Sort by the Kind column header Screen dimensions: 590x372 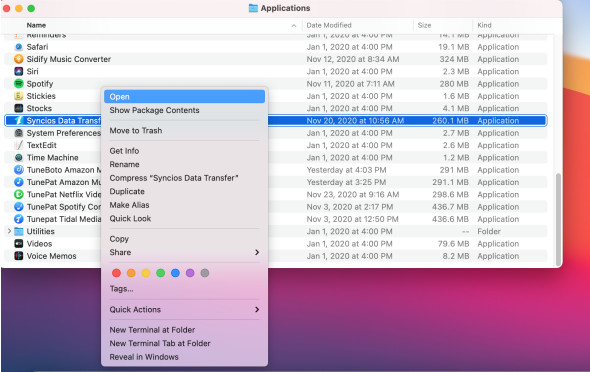click(484, 25)
